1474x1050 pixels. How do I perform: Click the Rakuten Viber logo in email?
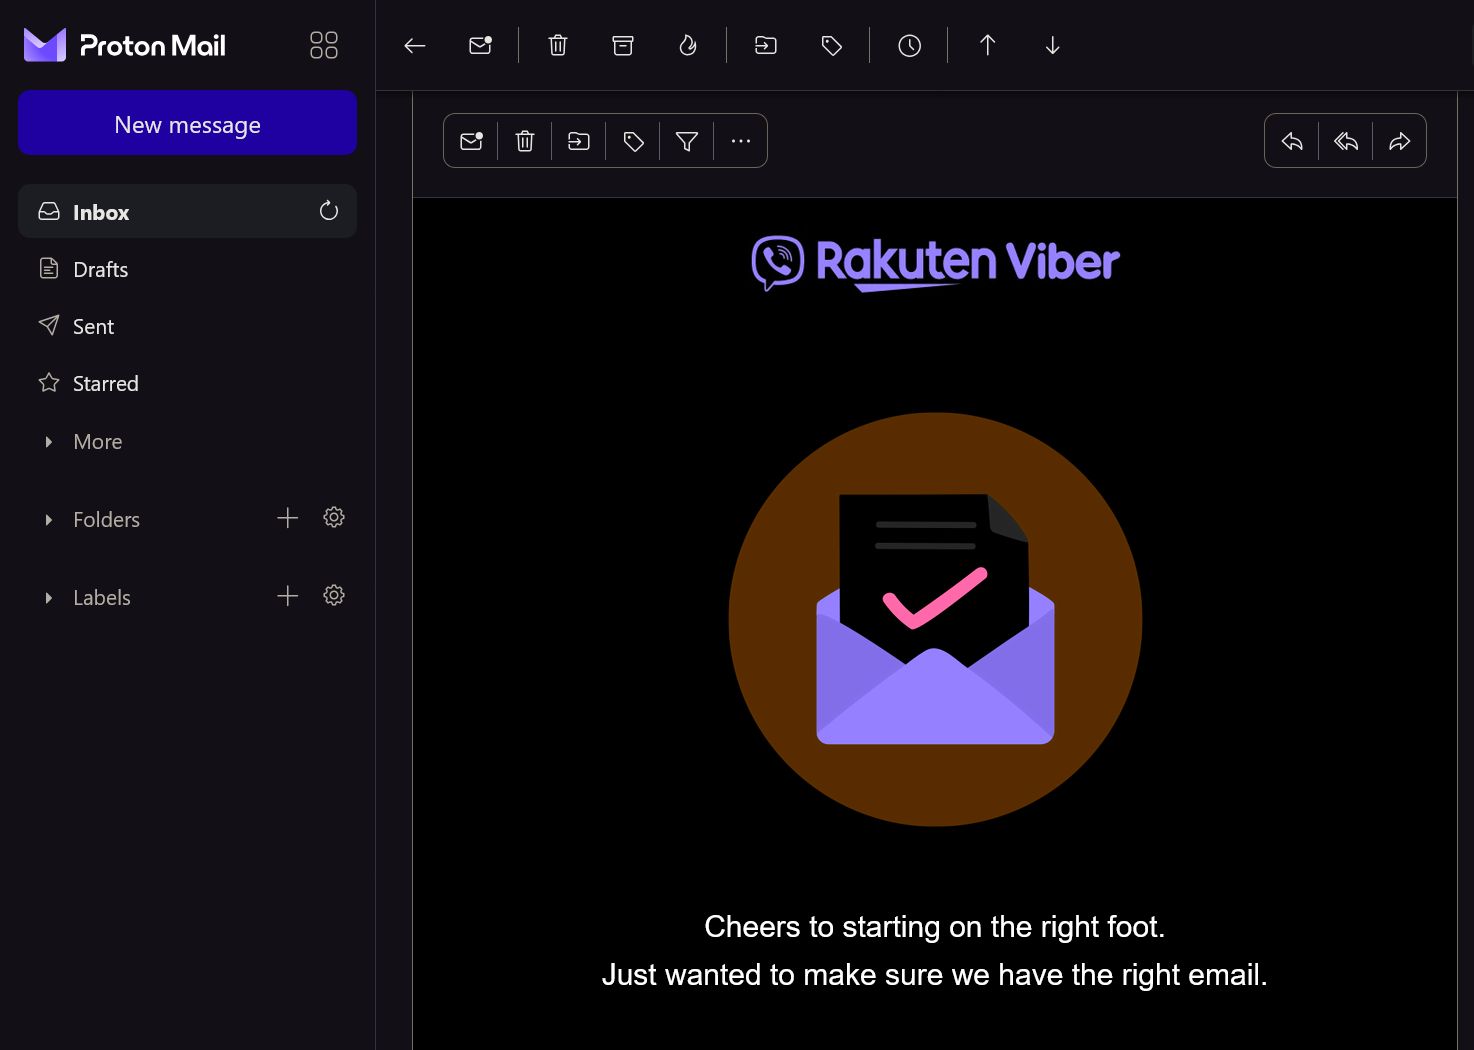coord(935,263)
